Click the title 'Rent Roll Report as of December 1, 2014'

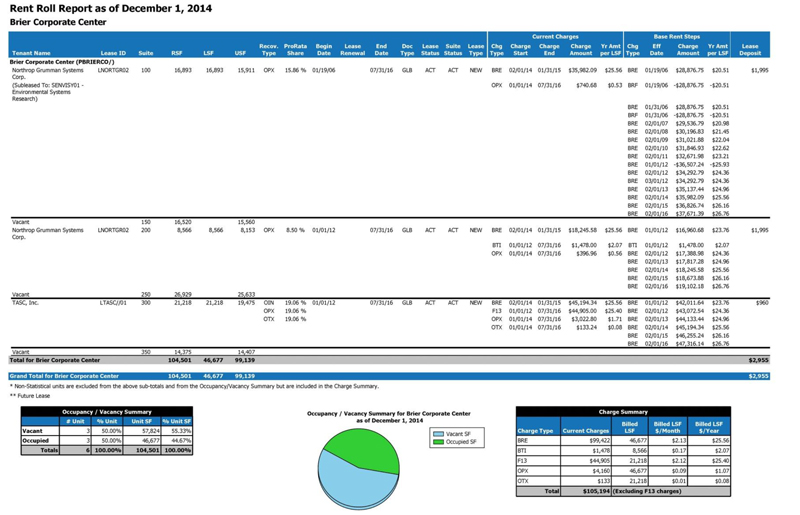pos(111,9)
